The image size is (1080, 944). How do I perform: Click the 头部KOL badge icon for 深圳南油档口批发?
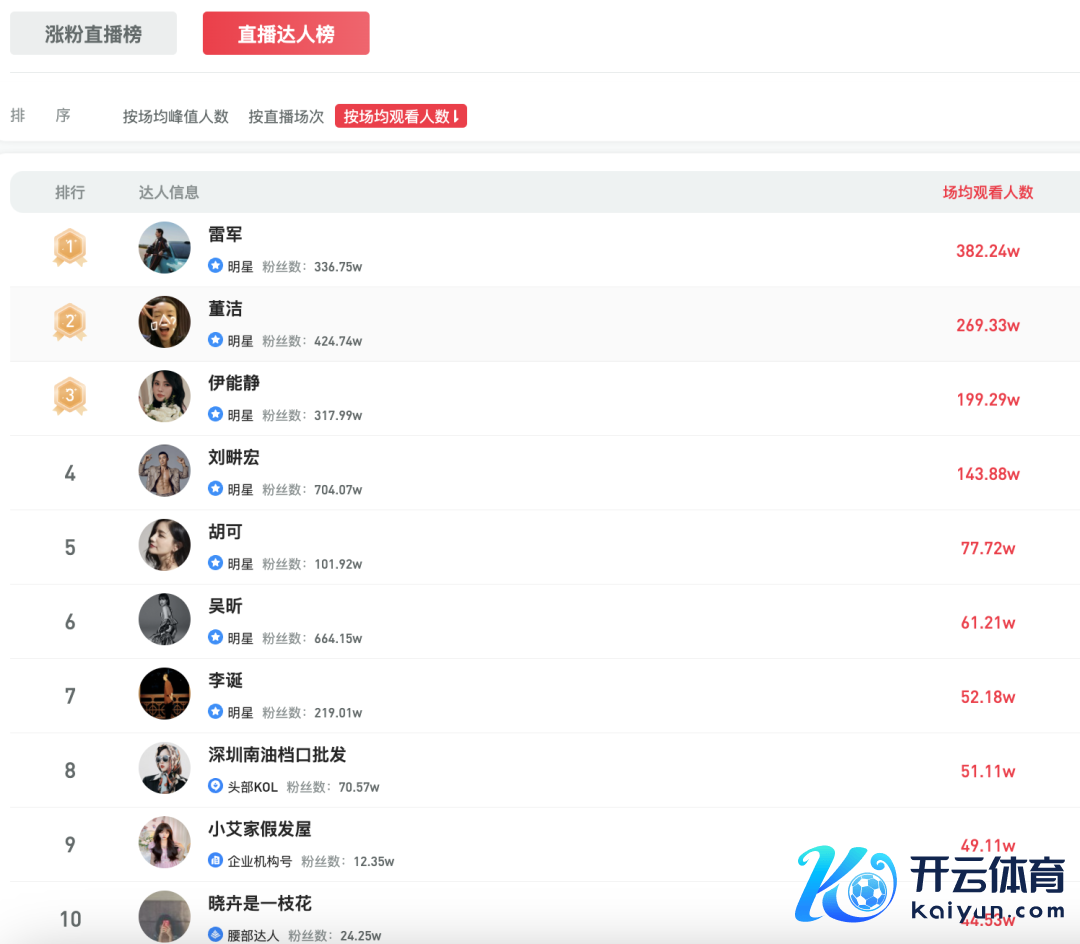215,787
